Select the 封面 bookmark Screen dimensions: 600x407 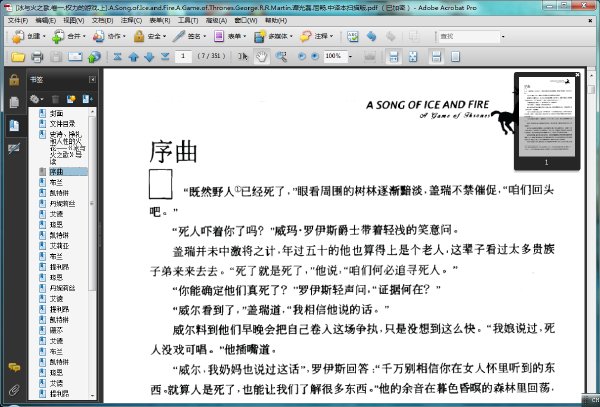(56, 114)
